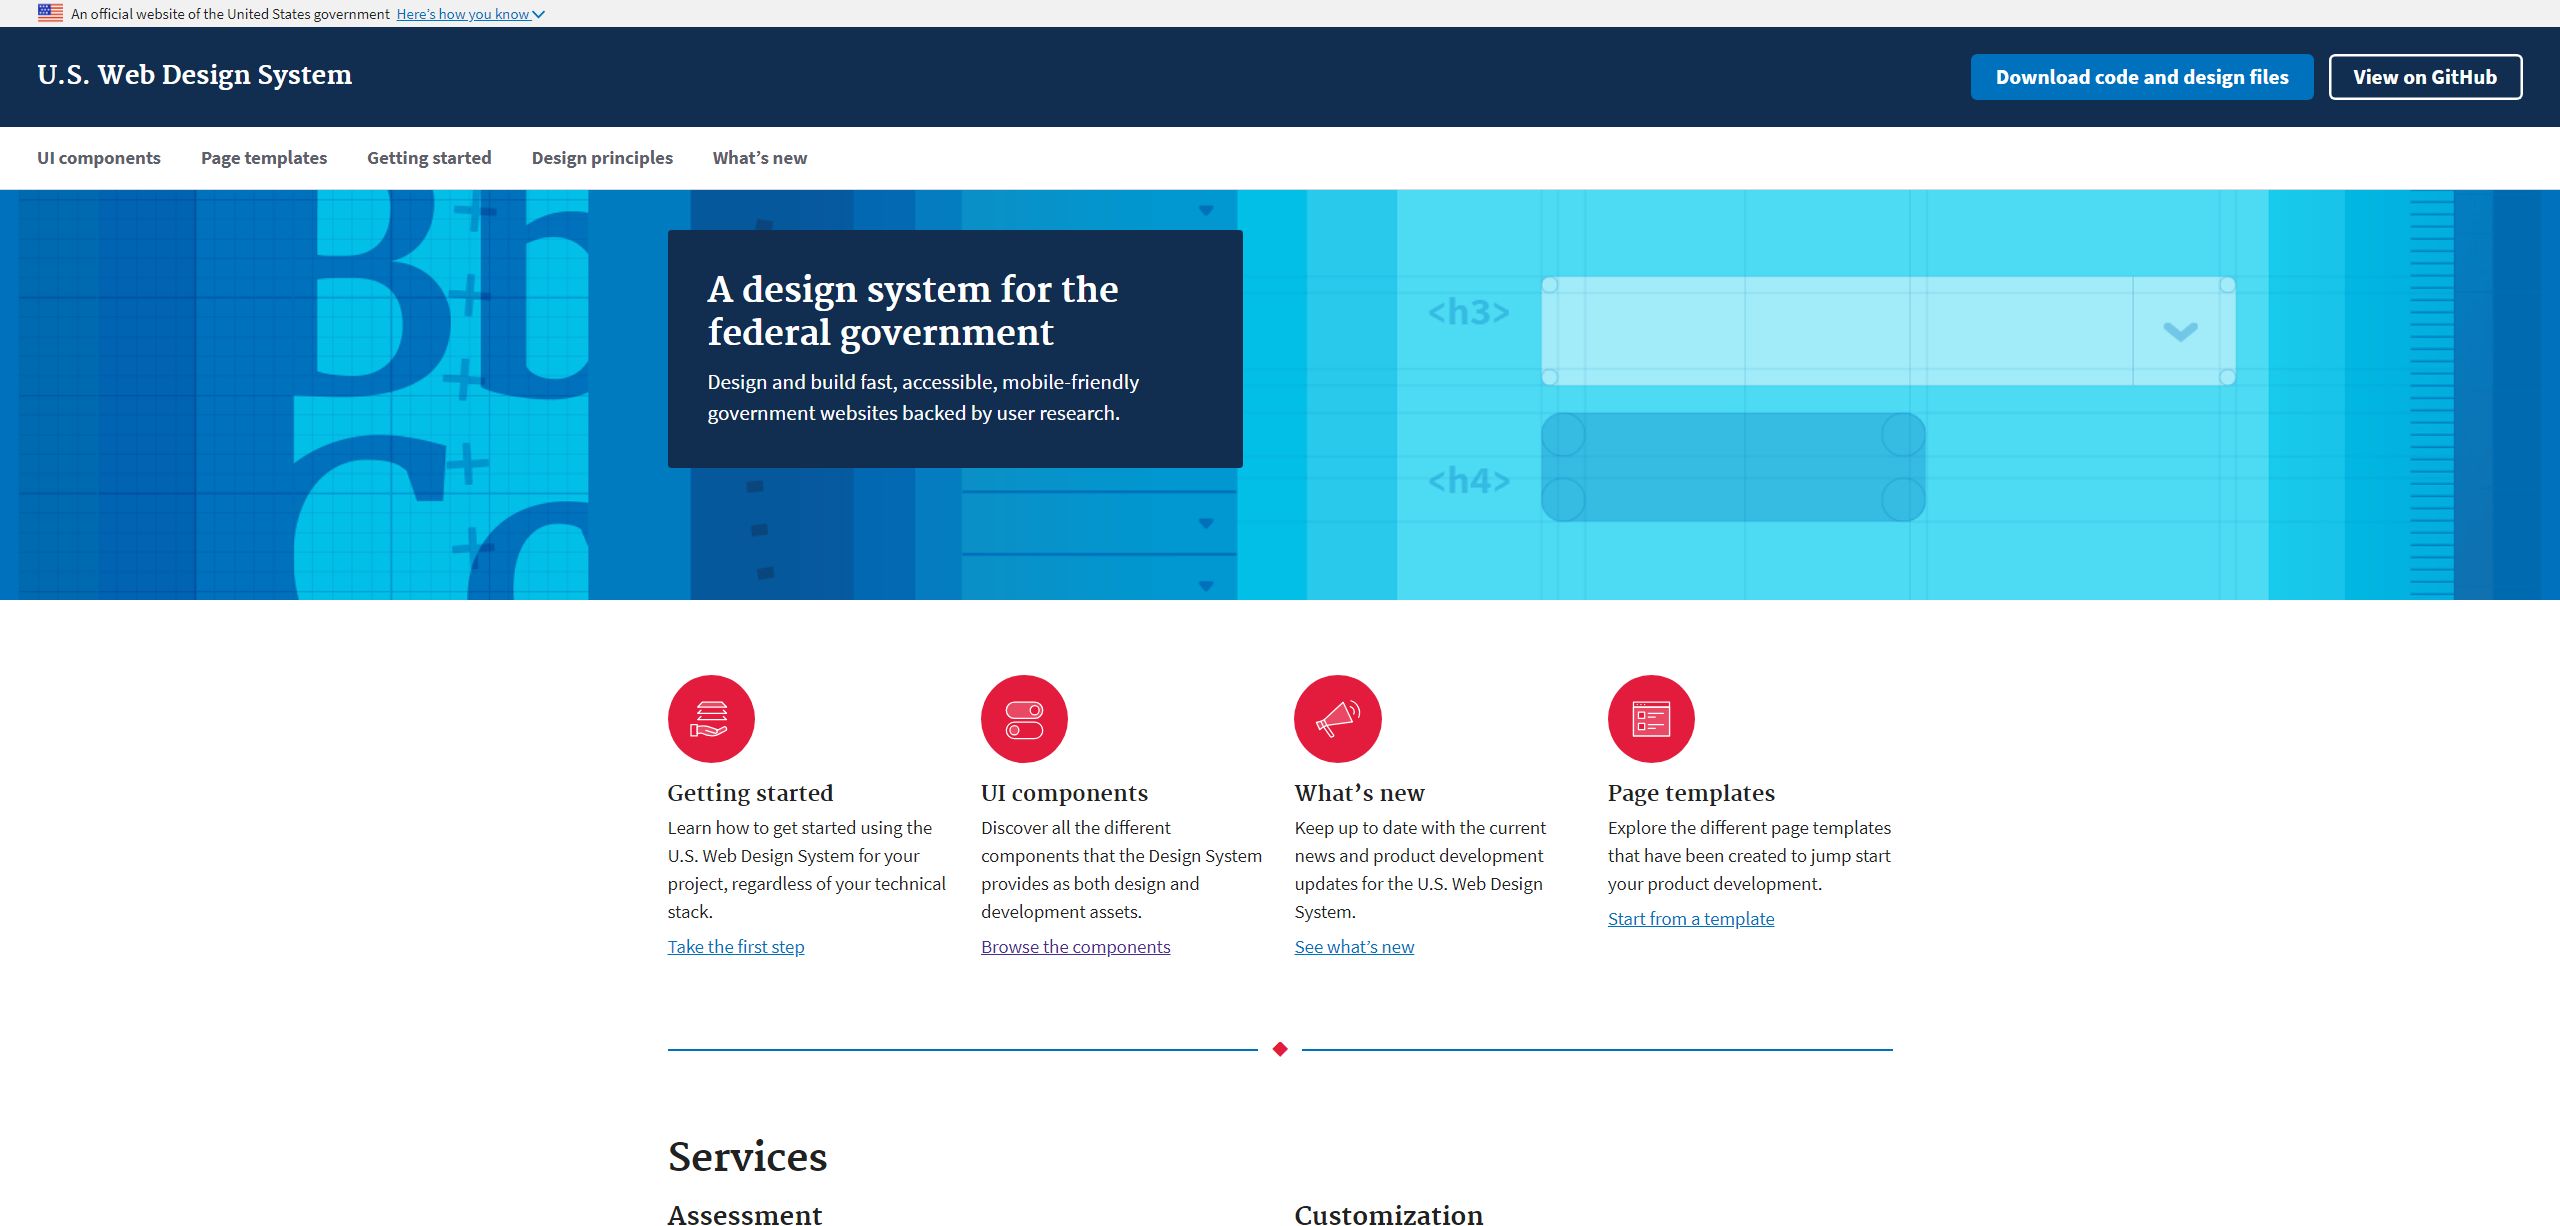
Task: Expand the "Here's how you know" banner
Action: click(470, 14)
